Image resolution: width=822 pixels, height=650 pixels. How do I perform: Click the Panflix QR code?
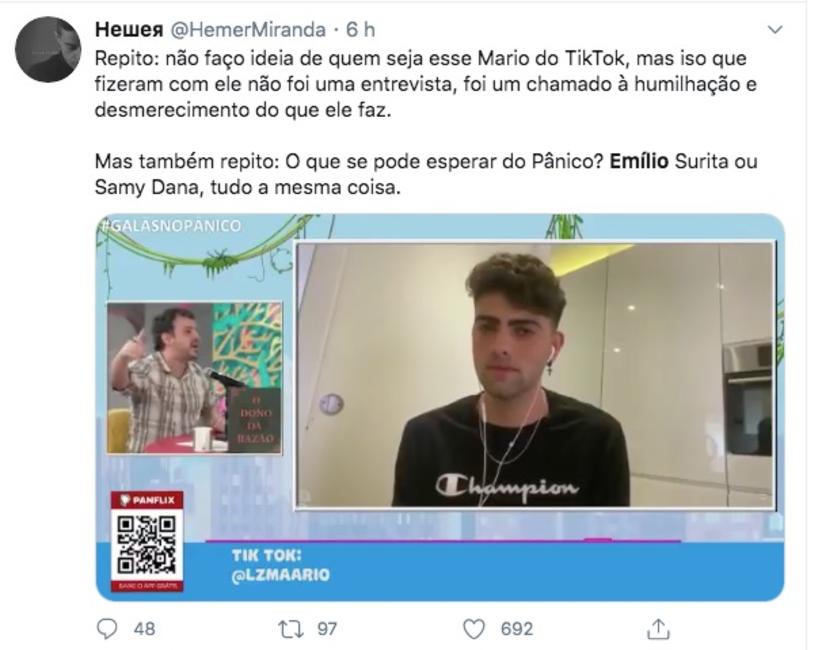pyautogui.click(x=147, y=545)
